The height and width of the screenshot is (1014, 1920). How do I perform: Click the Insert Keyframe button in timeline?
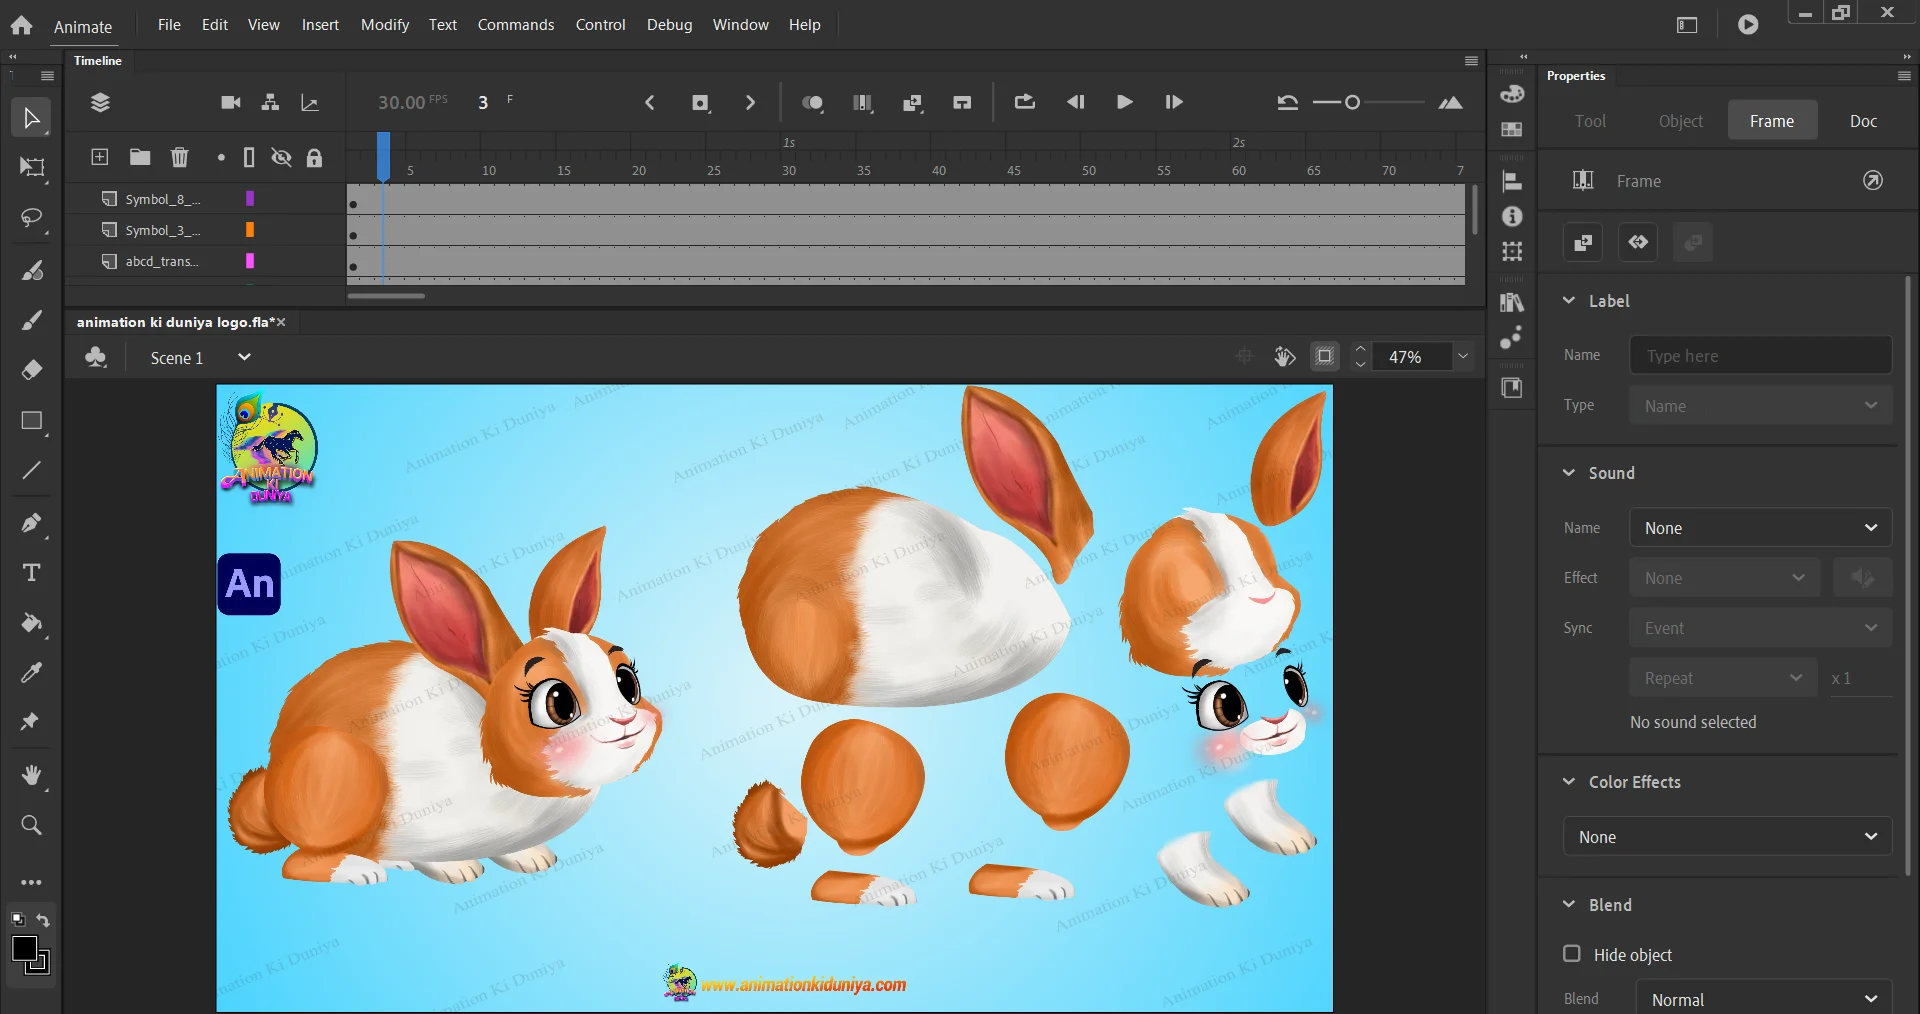tap(700, 103)
